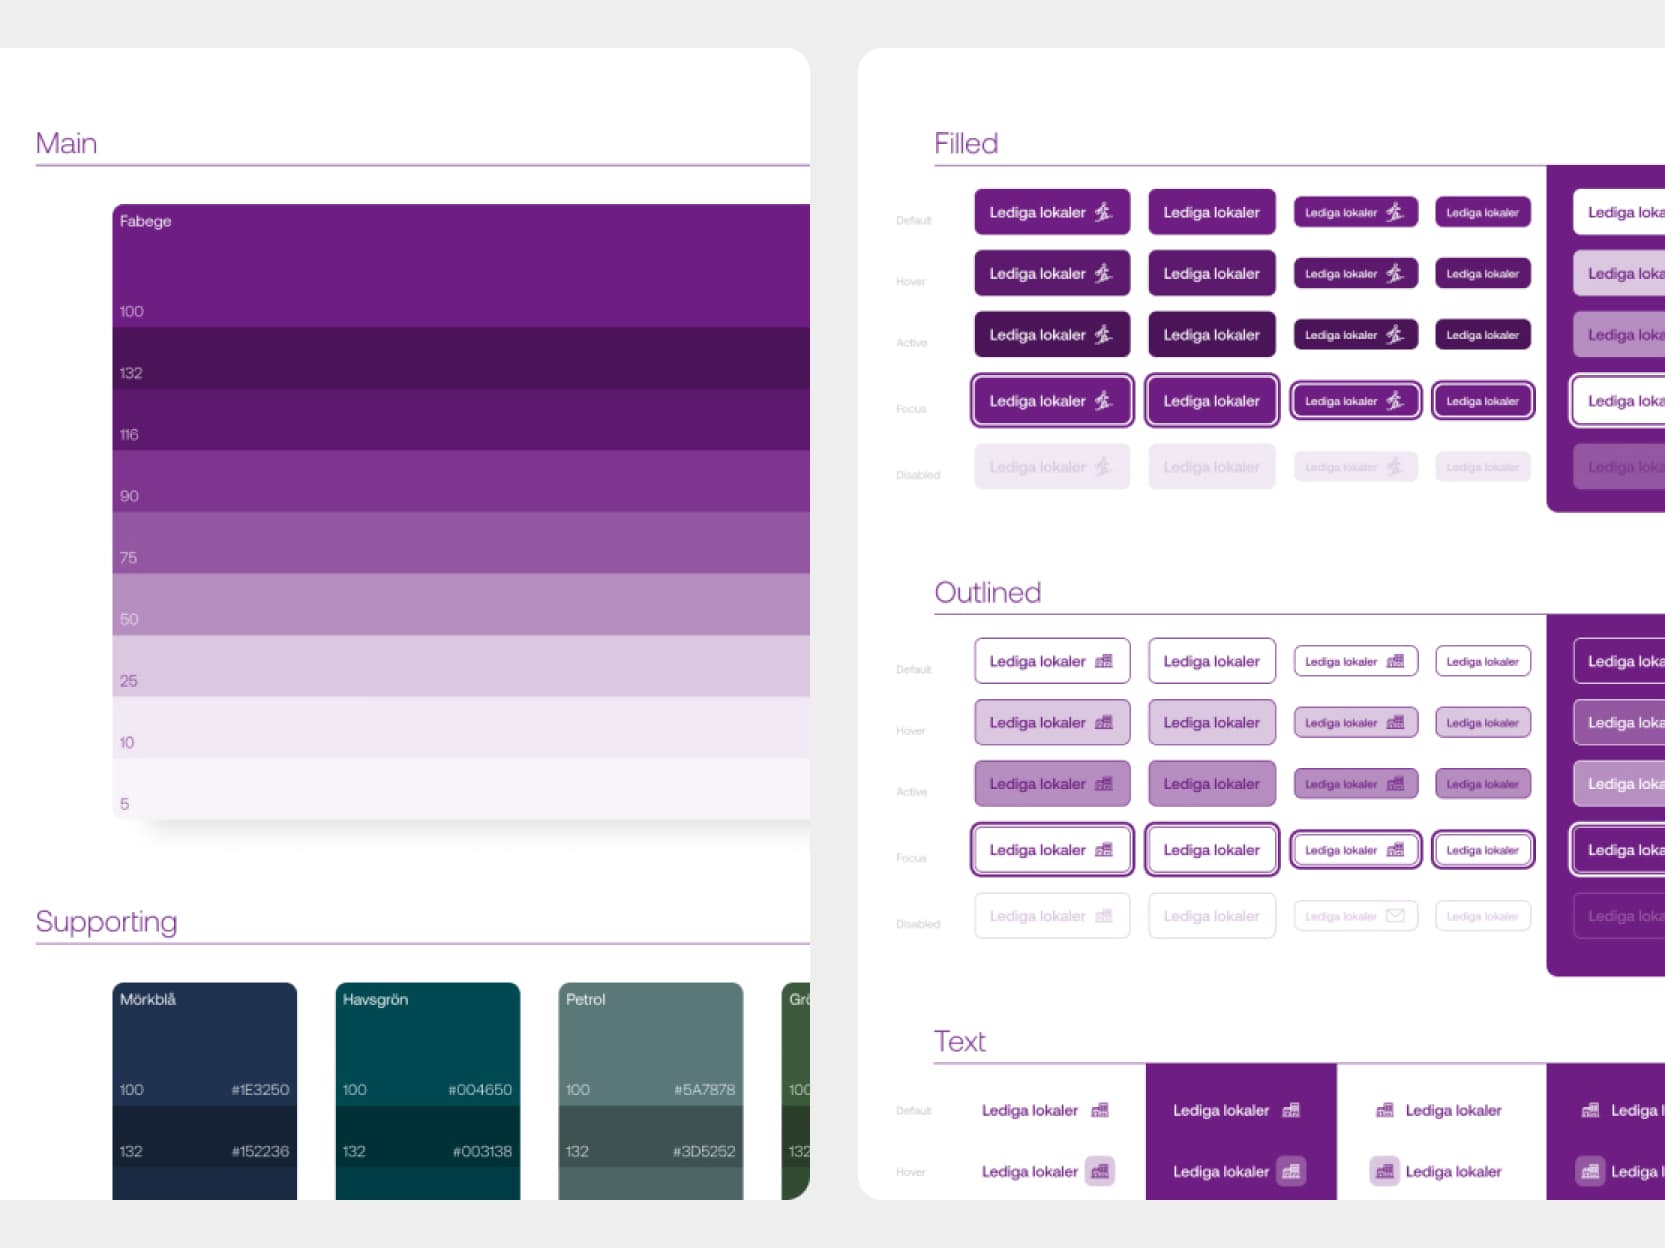Click running-figure icon in small filled Focus button

[x=1394, y=401]
